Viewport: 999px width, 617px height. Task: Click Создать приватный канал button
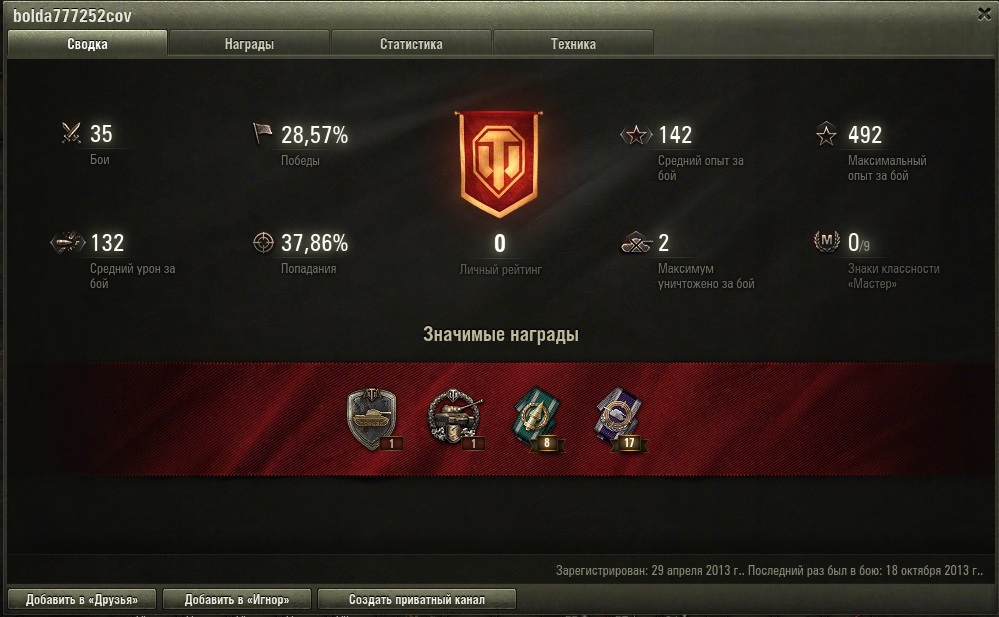coord(417,599)
